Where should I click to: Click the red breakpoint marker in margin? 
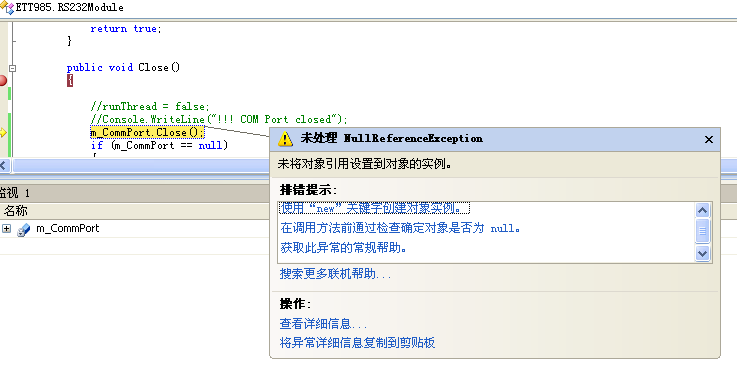point(2,81)
